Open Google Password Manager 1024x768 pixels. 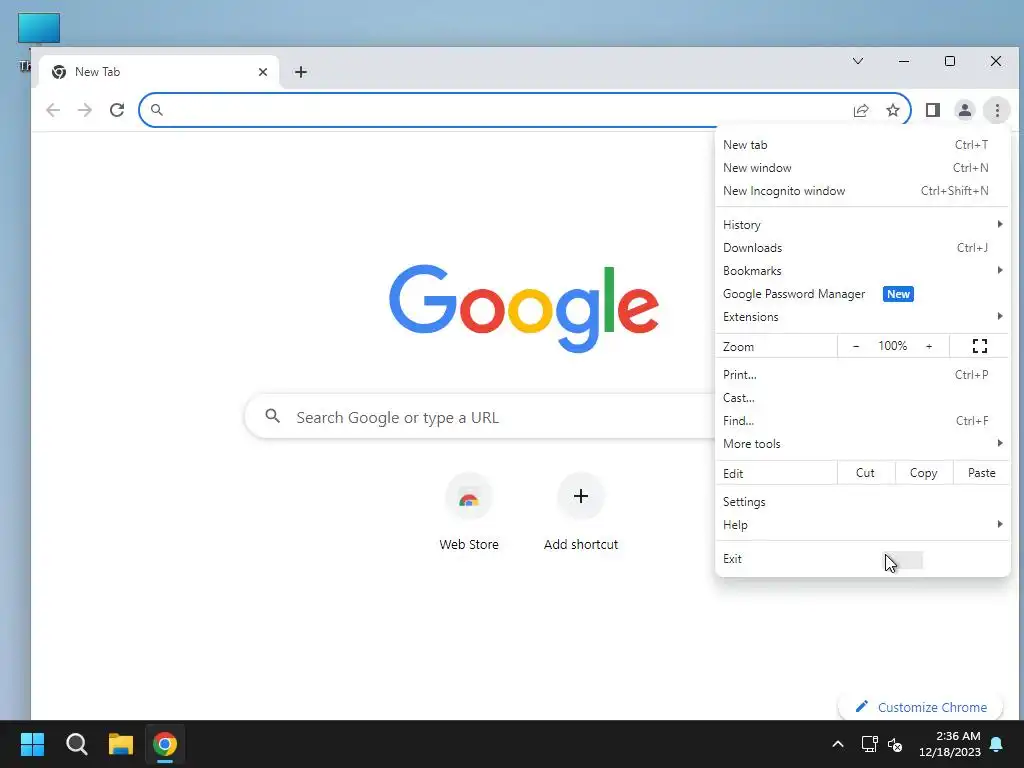862,294
